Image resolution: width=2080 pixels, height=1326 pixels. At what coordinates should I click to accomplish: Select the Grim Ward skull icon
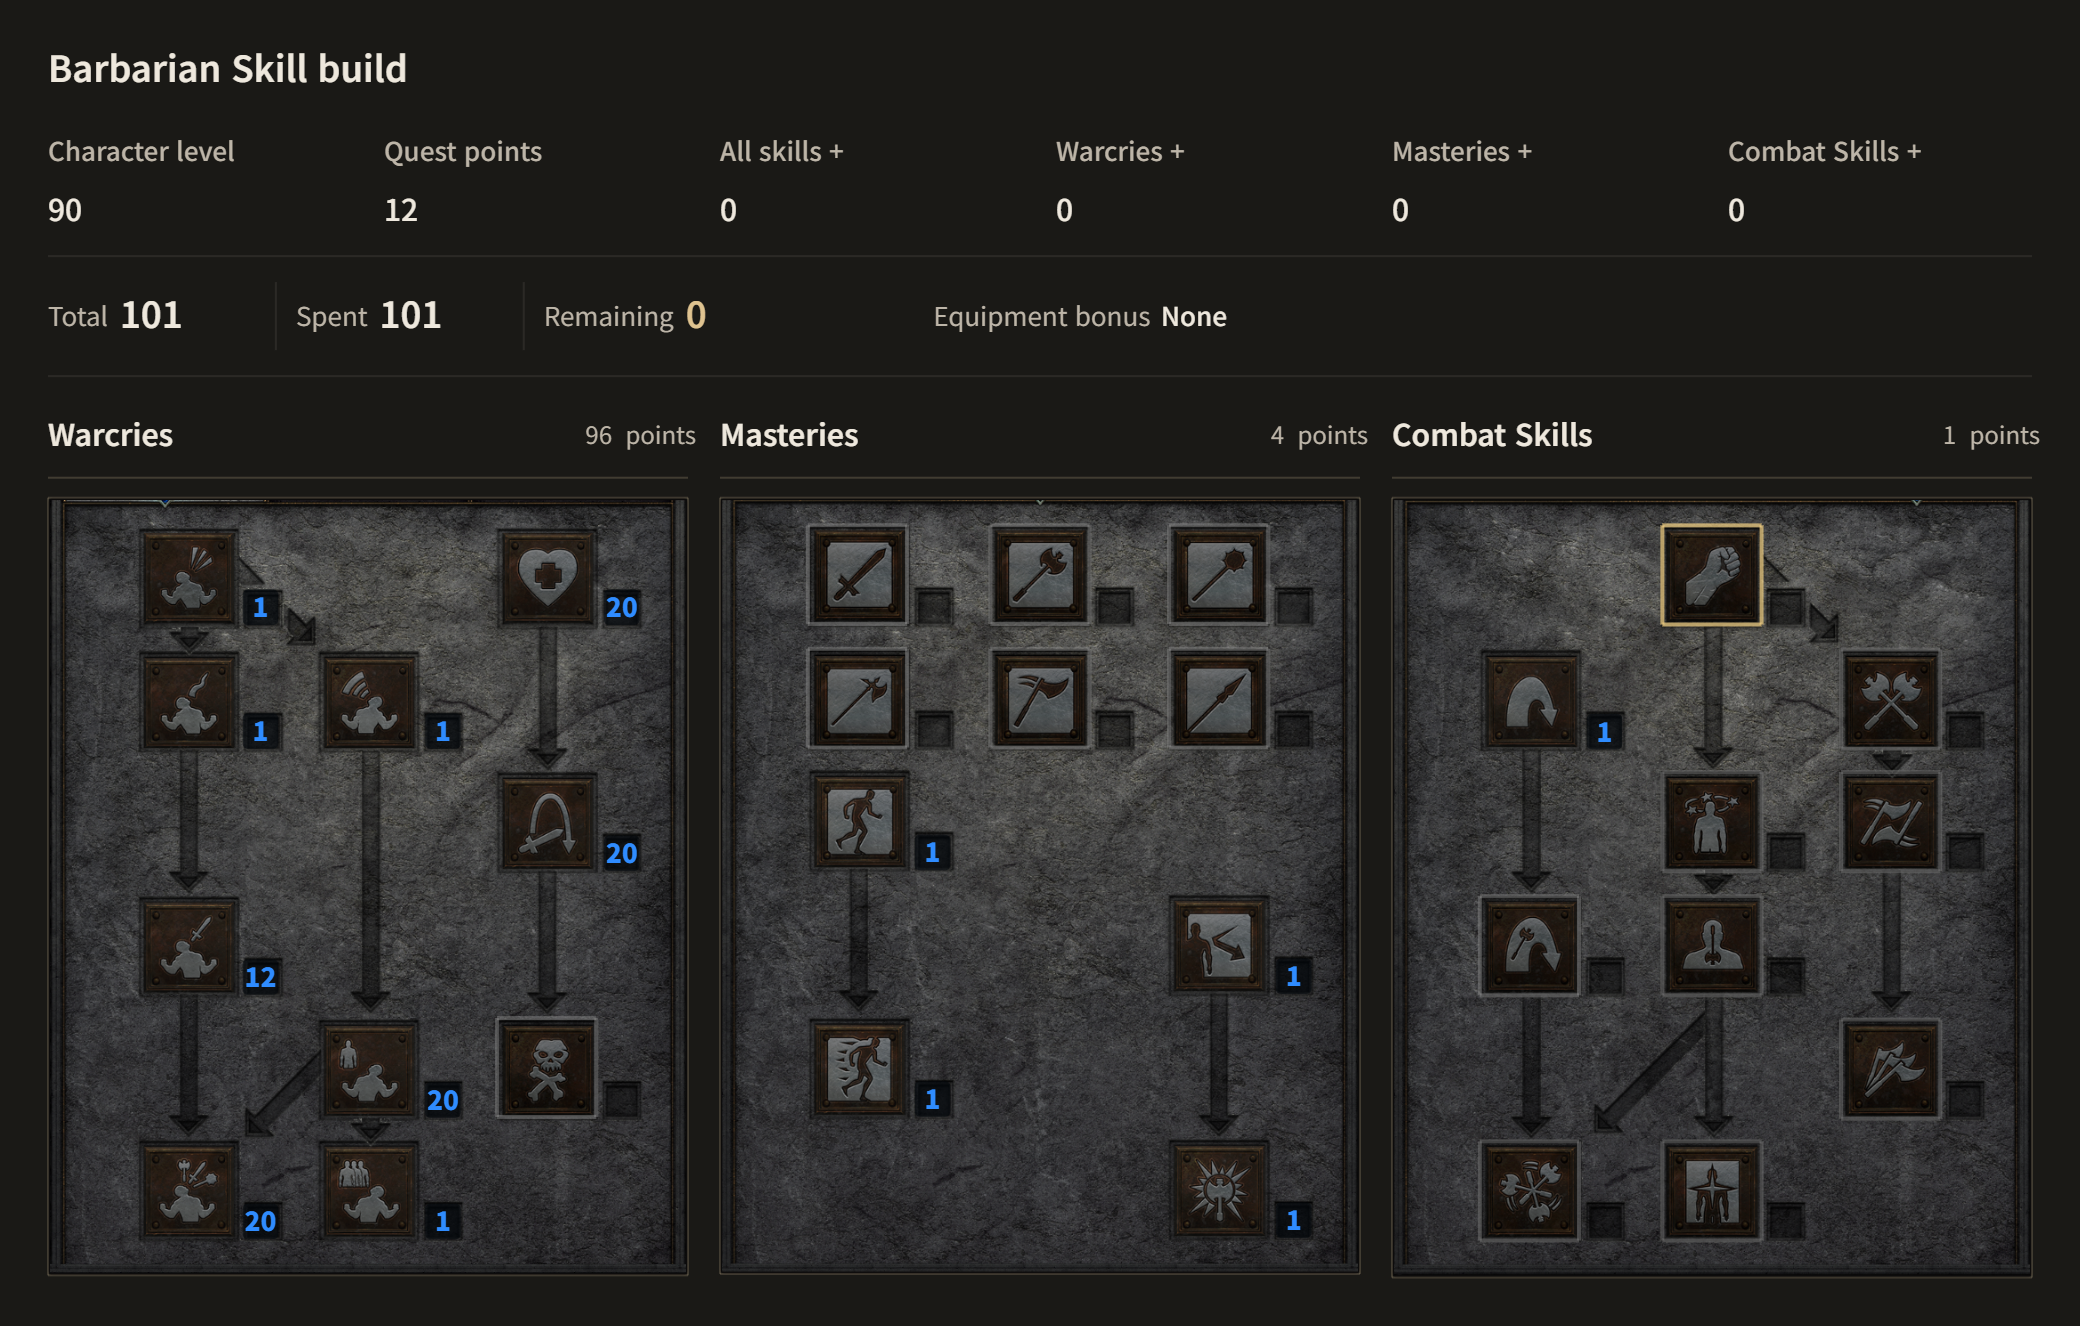(547, 1068)
